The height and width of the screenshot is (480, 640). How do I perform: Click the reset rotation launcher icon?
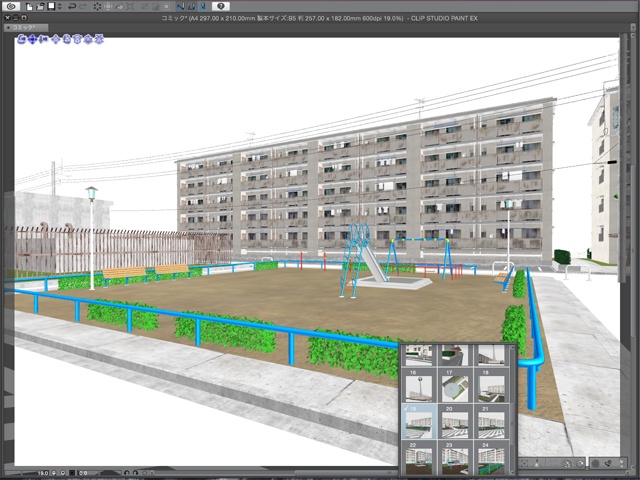[579, 463]
